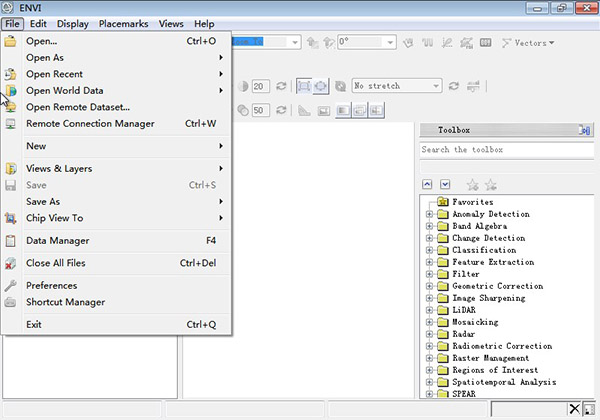Open the No stretch dropdown

coord(436,86)
